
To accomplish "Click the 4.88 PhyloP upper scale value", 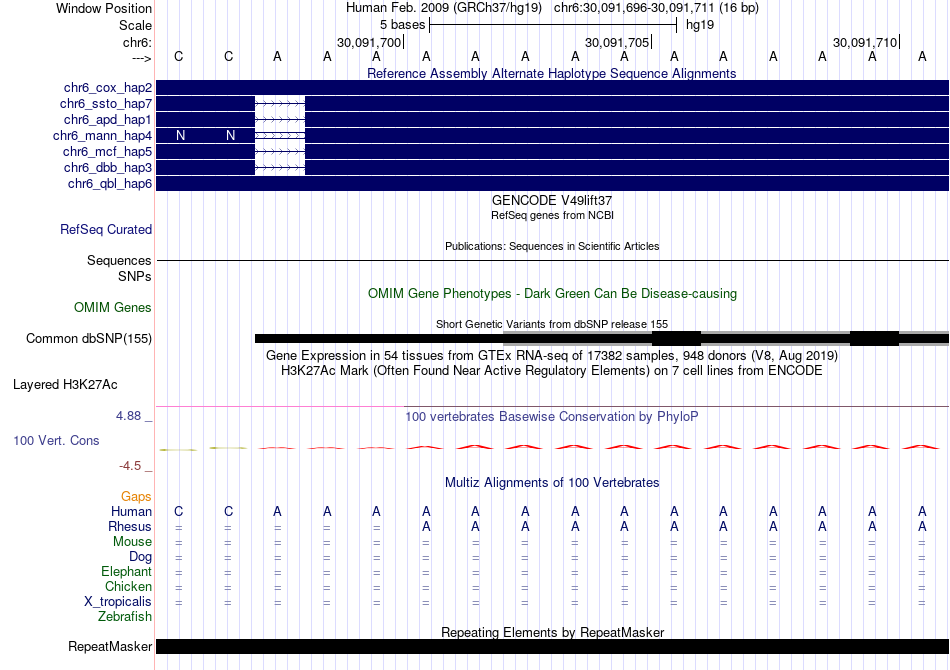I will pos(128,416).
